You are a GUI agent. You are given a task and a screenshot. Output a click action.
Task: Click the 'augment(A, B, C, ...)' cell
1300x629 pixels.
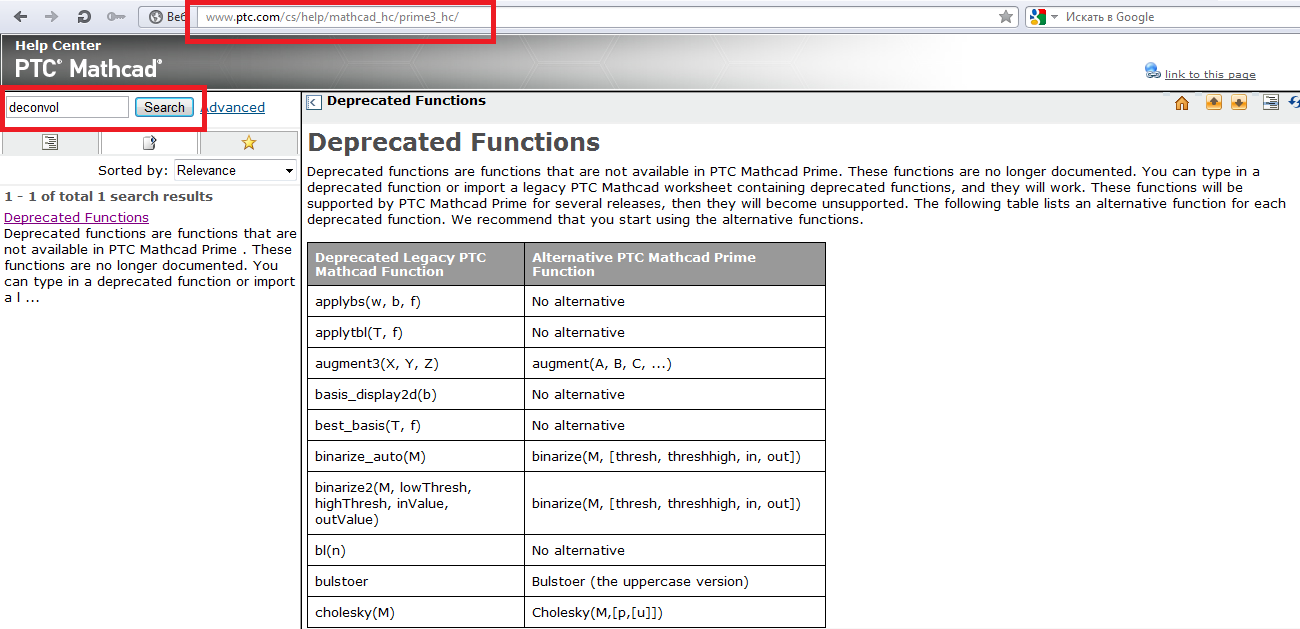pyautogui.click(x=675, y=363)
